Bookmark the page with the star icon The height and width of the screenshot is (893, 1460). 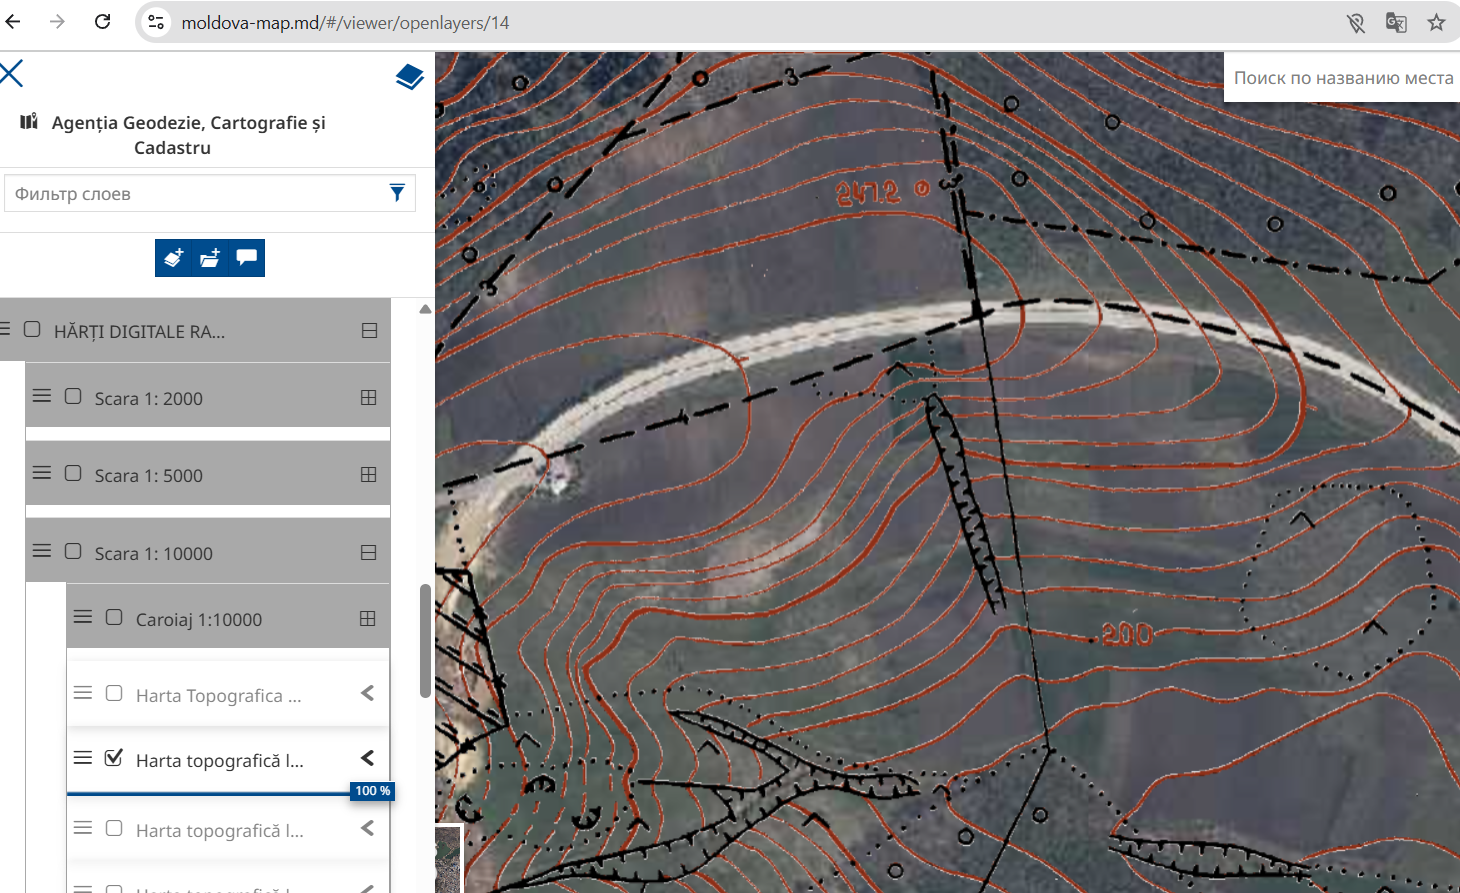1436,22
